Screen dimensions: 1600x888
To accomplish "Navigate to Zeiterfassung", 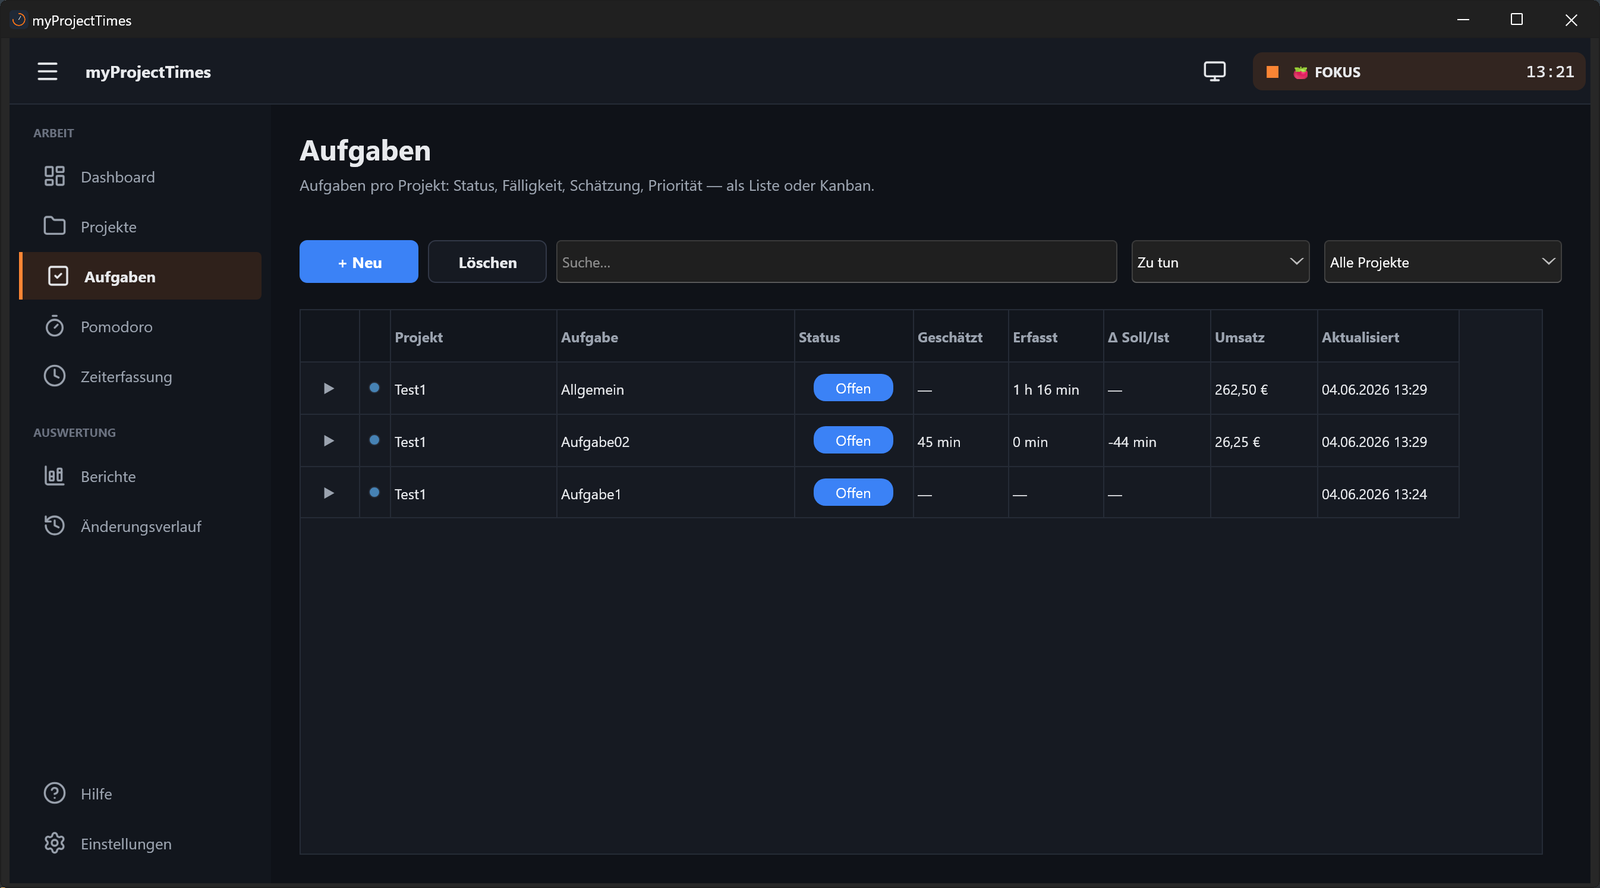I will (x=140, y=377).
